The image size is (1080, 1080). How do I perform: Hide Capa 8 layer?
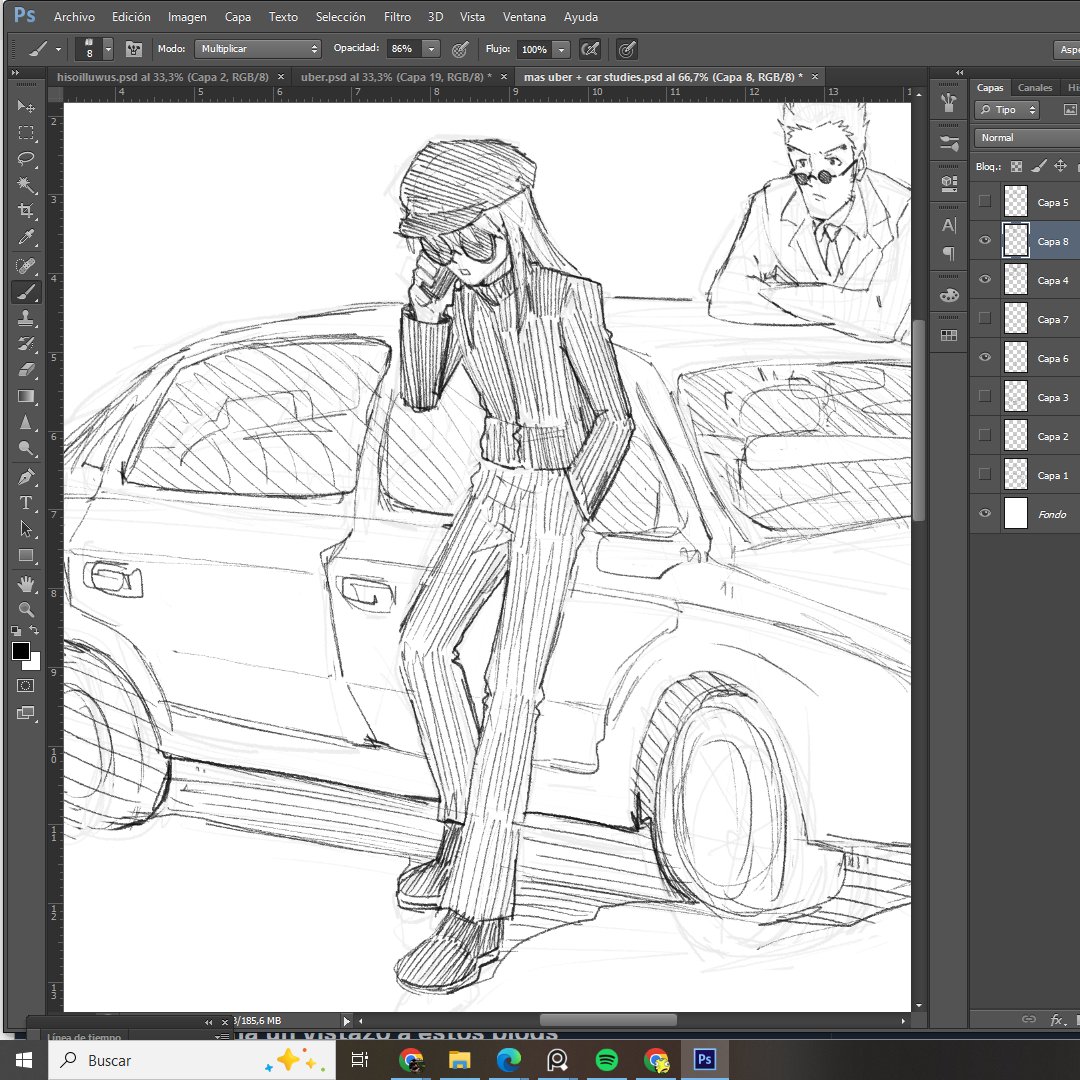(985, 240)
